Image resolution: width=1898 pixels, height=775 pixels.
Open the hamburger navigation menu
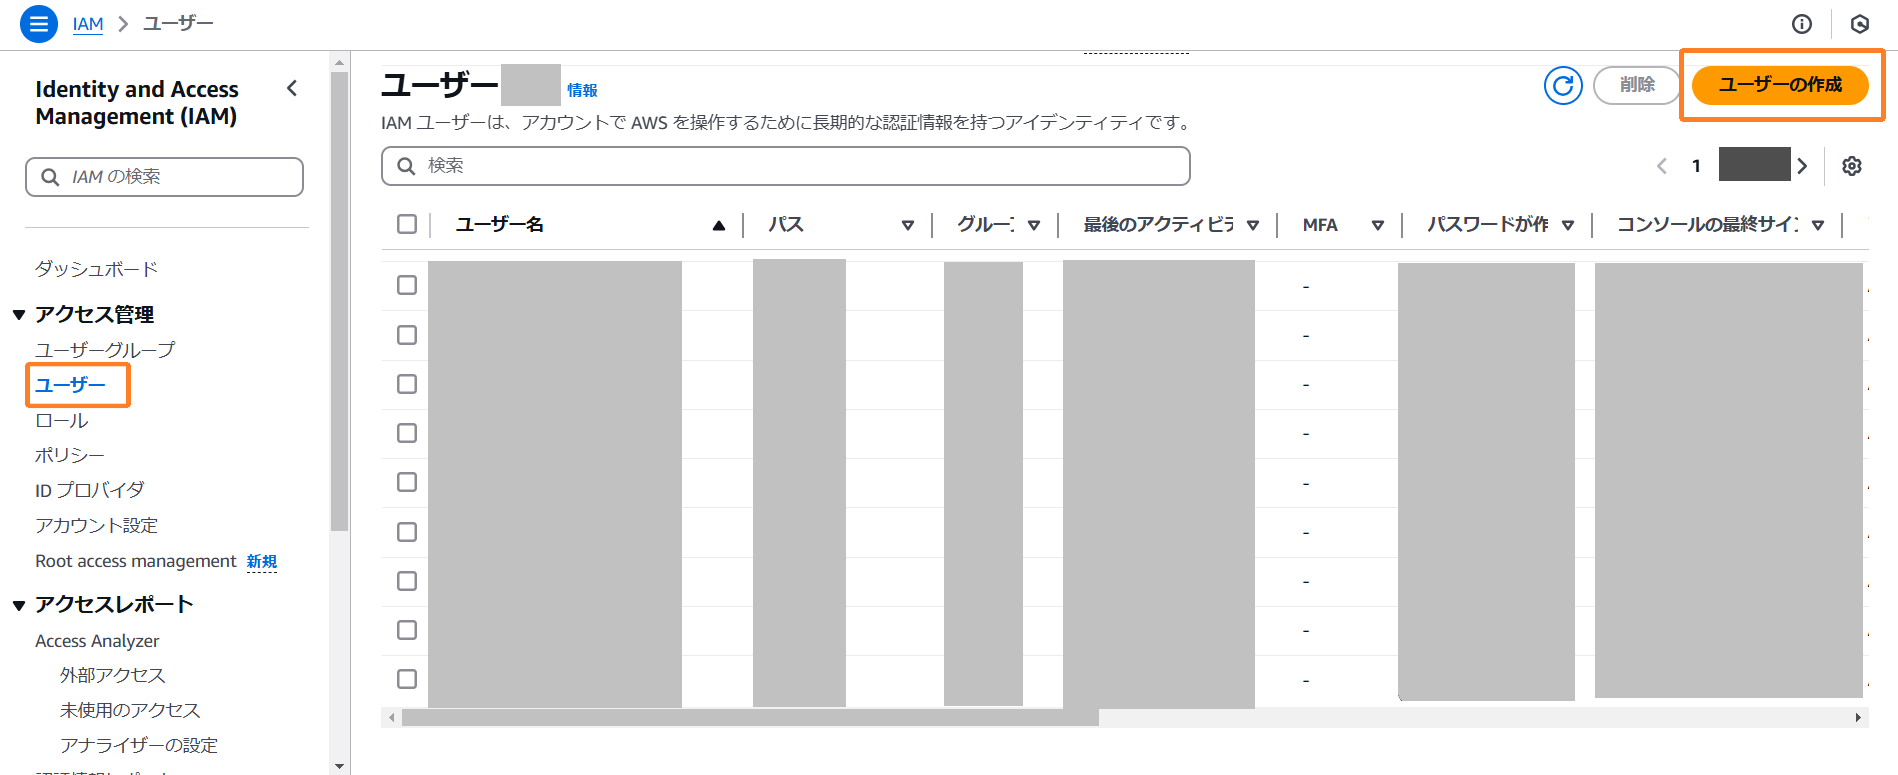coord(38,24)
